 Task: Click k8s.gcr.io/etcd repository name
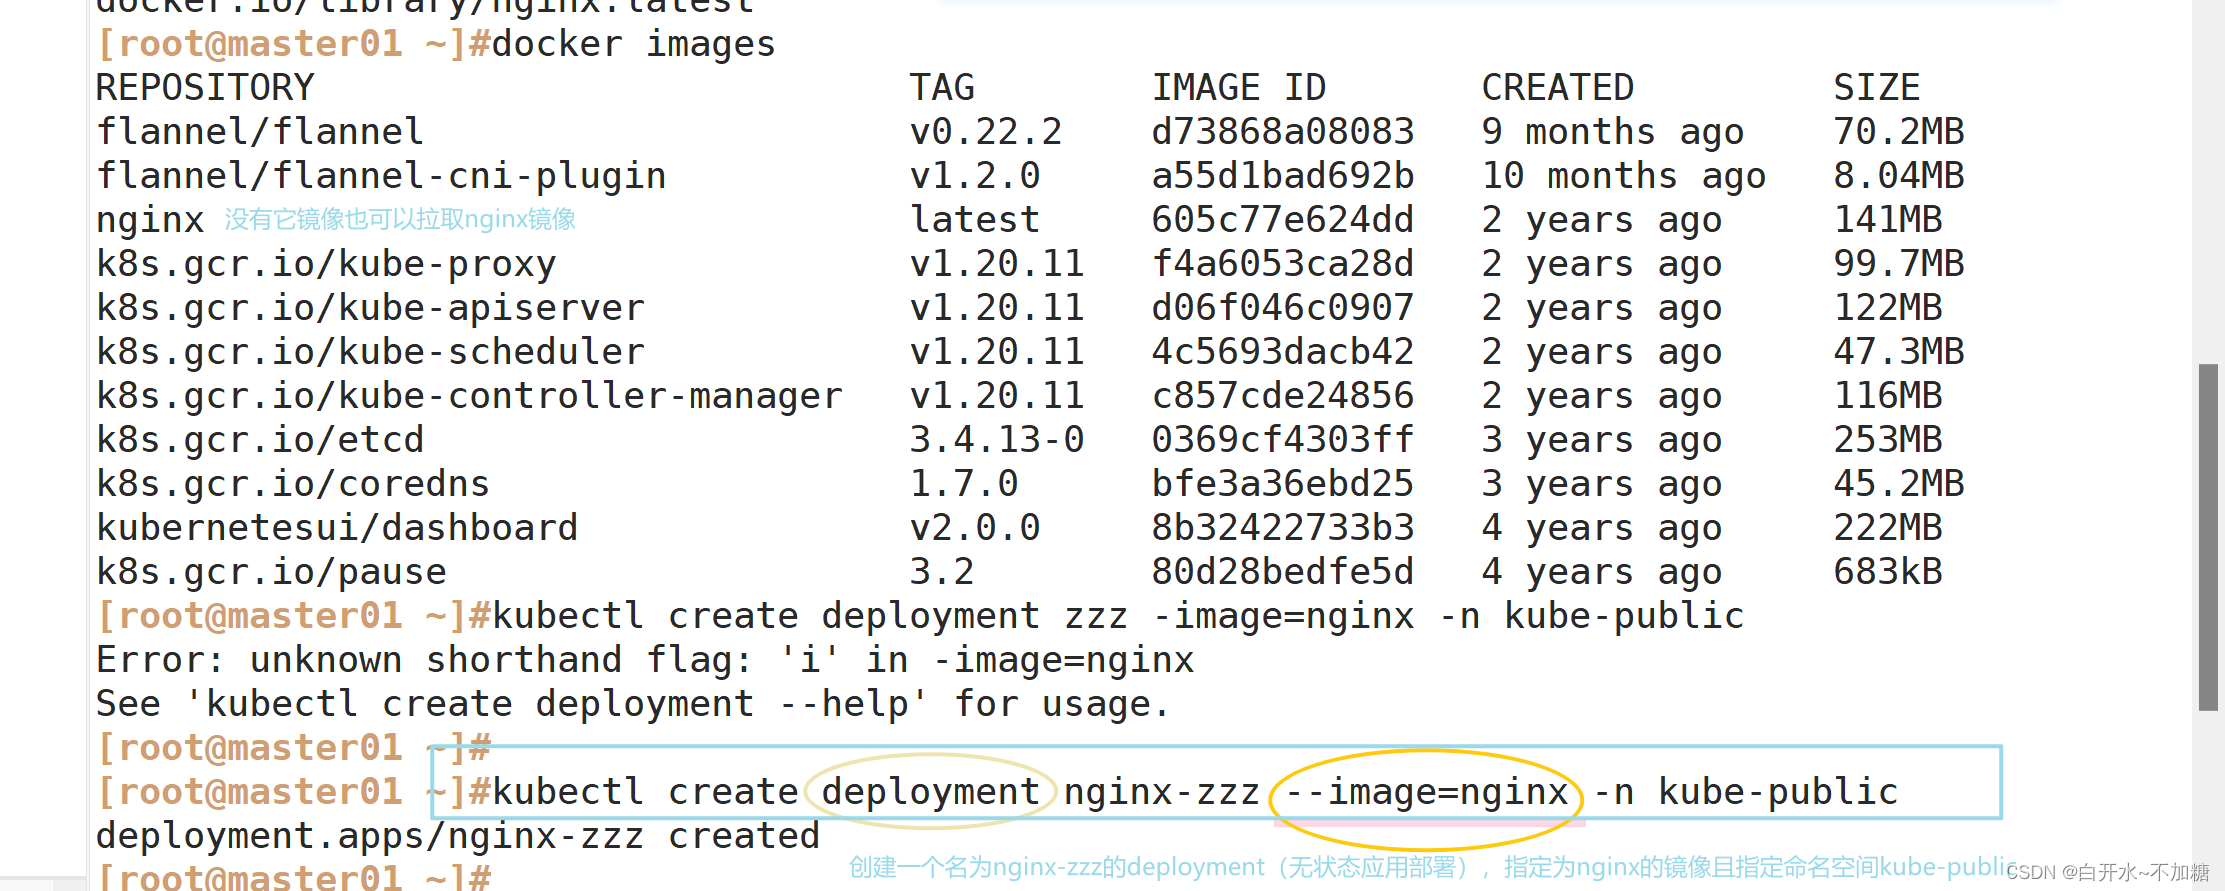260,440
